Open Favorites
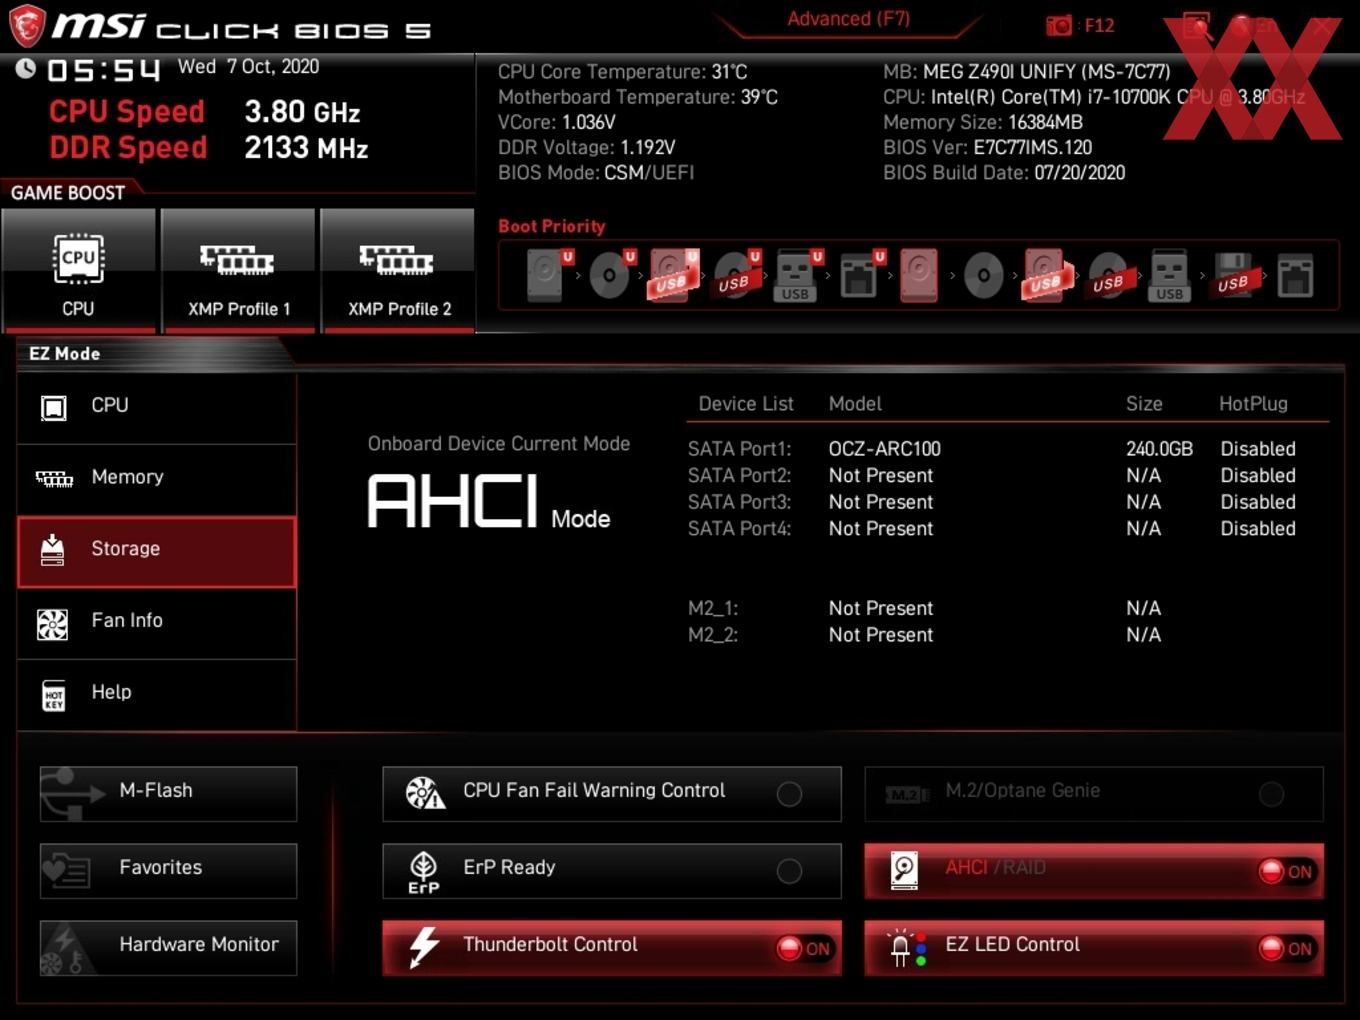This screenshot has height=1020, width=1360. tap(168, 871)
